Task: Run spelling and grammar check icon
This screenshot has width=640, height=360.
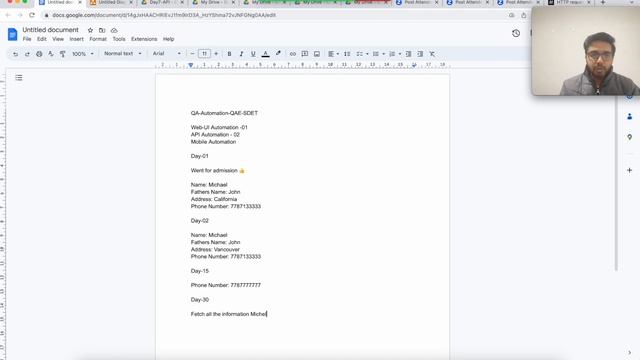Action: (51, 54)
